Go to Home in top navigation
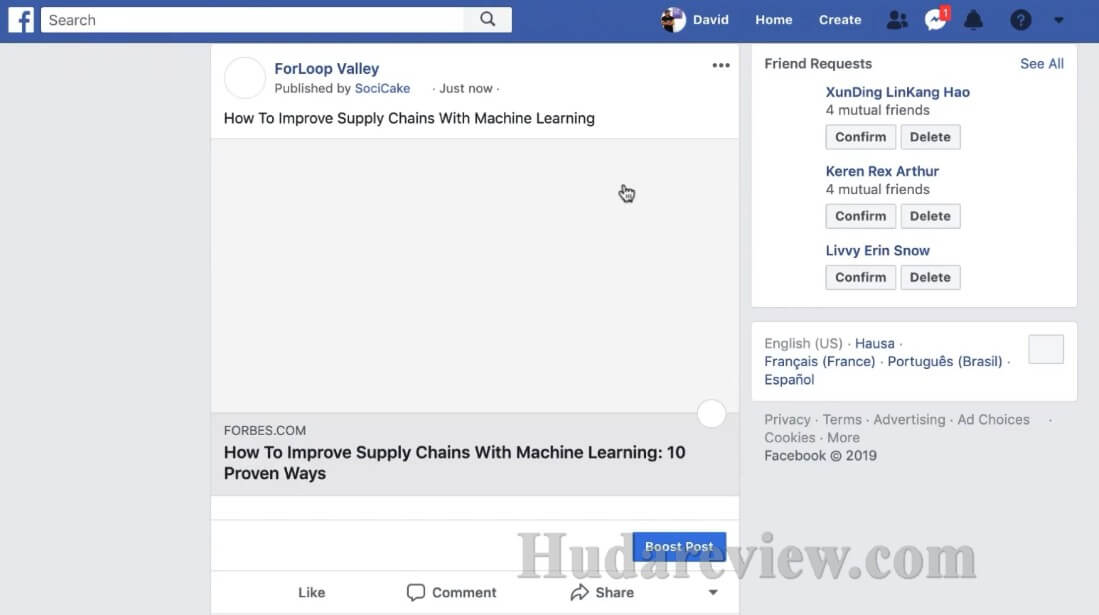 click(774, 20)
